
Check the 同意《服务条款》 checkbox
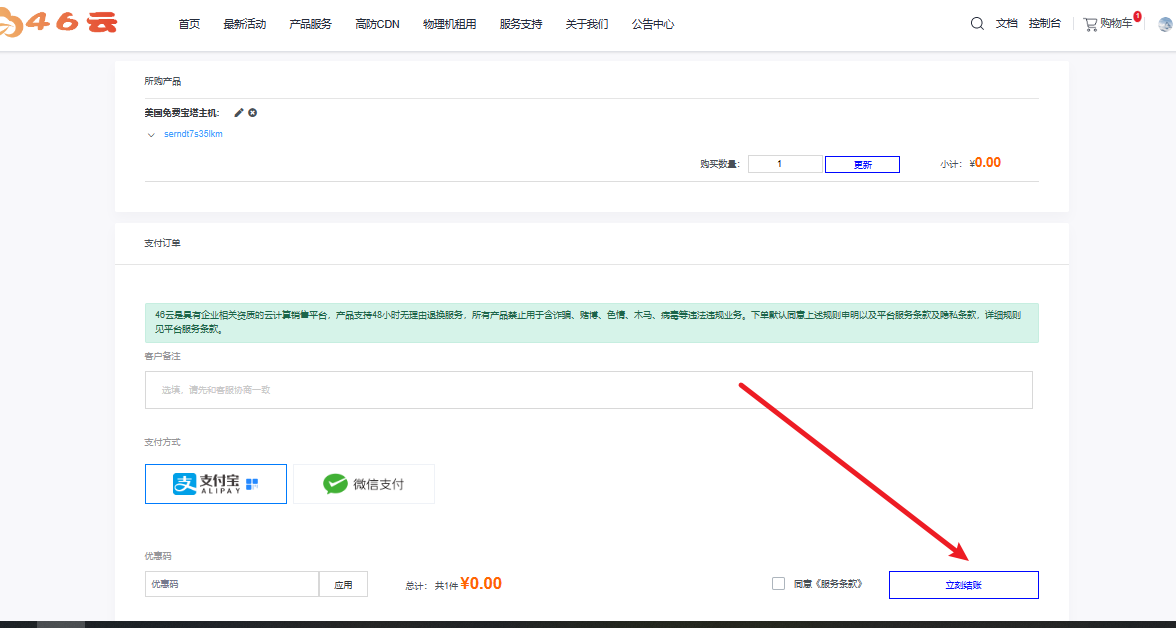[778, 584]
